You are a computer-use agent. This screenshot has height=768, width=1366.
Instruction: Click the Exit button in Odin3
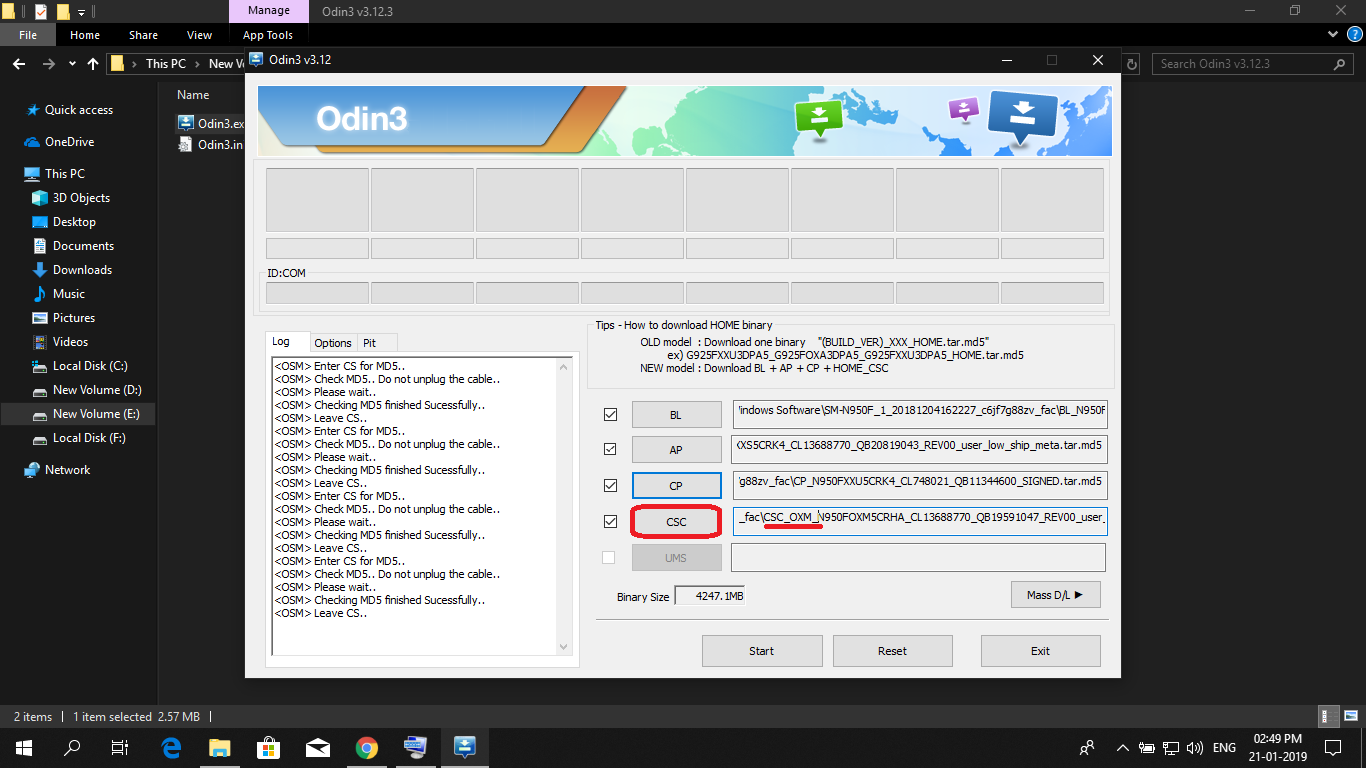1040,651
